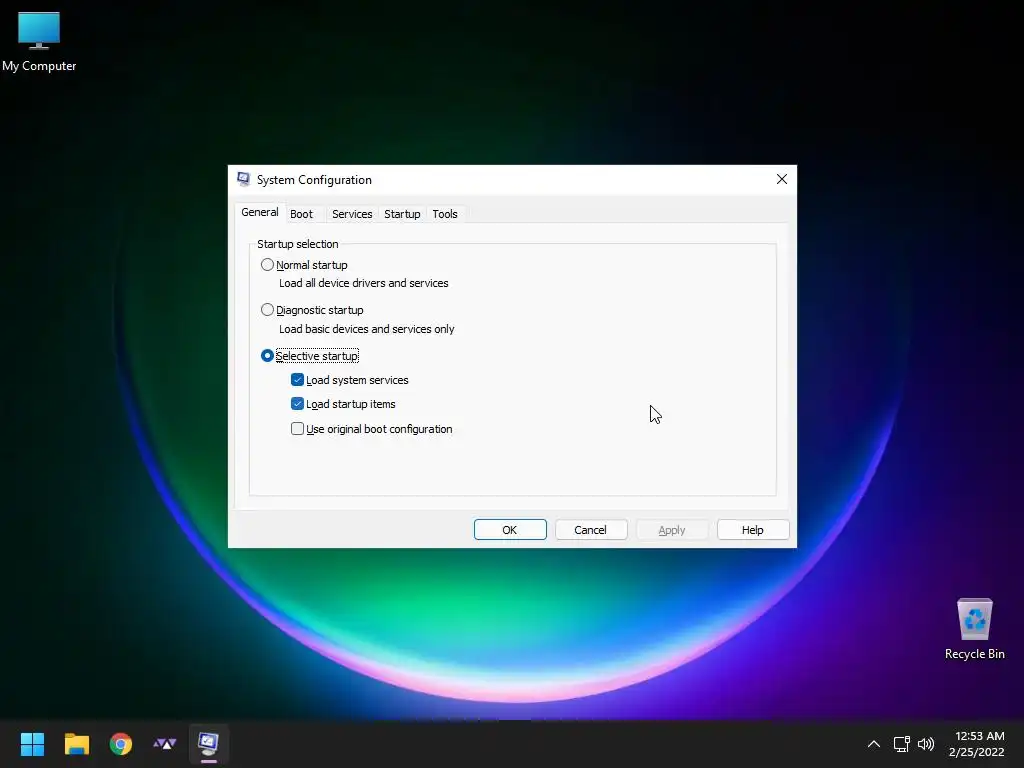Screen dimensions: 1024x768
Task: Open network status tray icon
Action: point(901,744)
